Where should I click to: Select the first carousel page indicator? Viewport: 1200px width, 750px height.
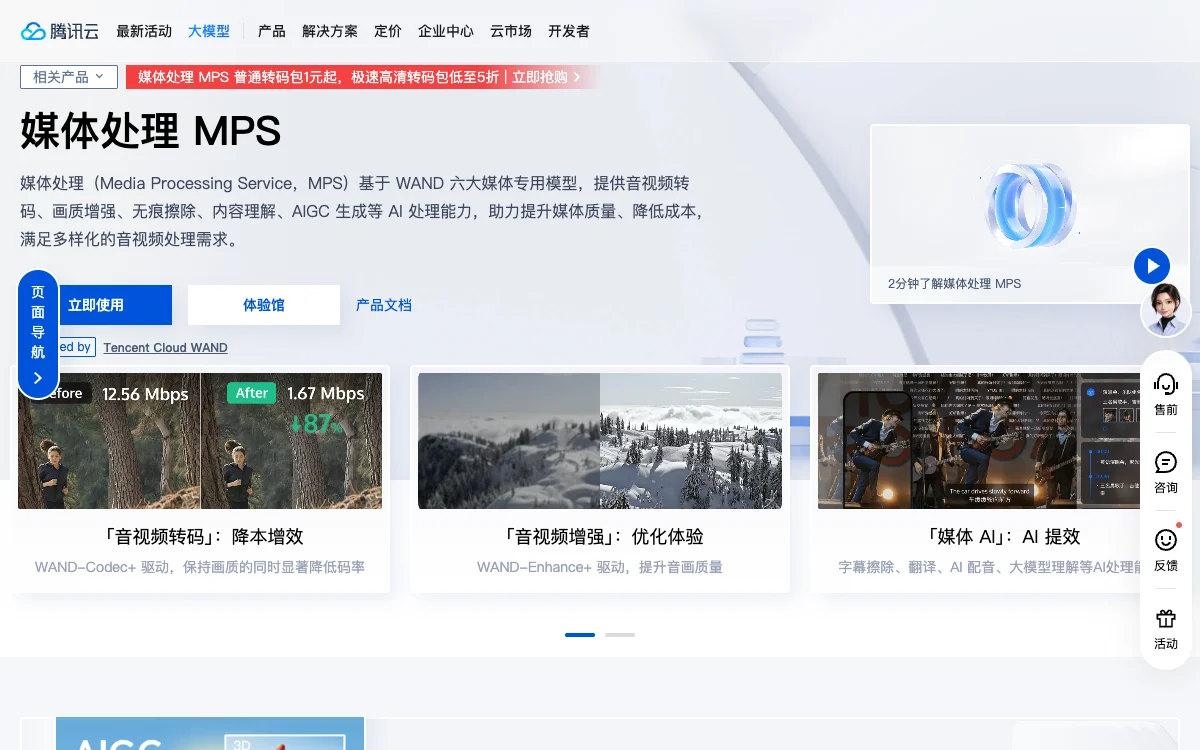(x=580, y=635)
